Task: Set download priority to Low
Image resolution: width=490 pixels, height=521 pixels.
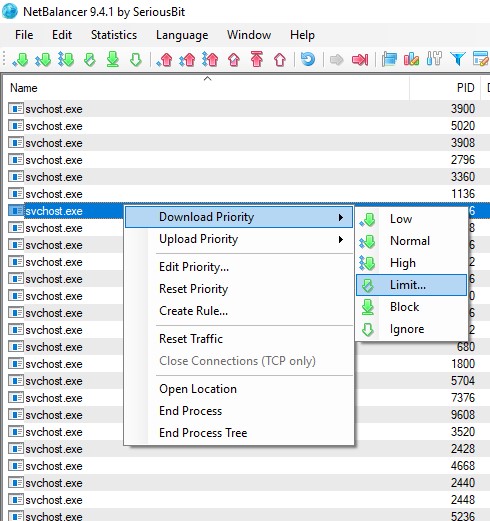Action: click(412, 219)
